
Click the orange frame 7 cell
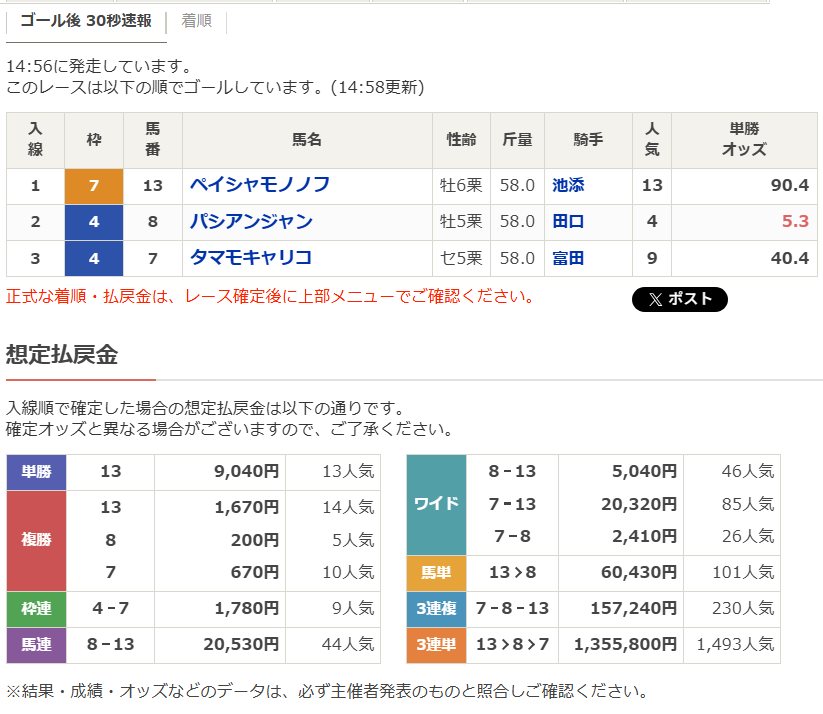coord(94,186)
